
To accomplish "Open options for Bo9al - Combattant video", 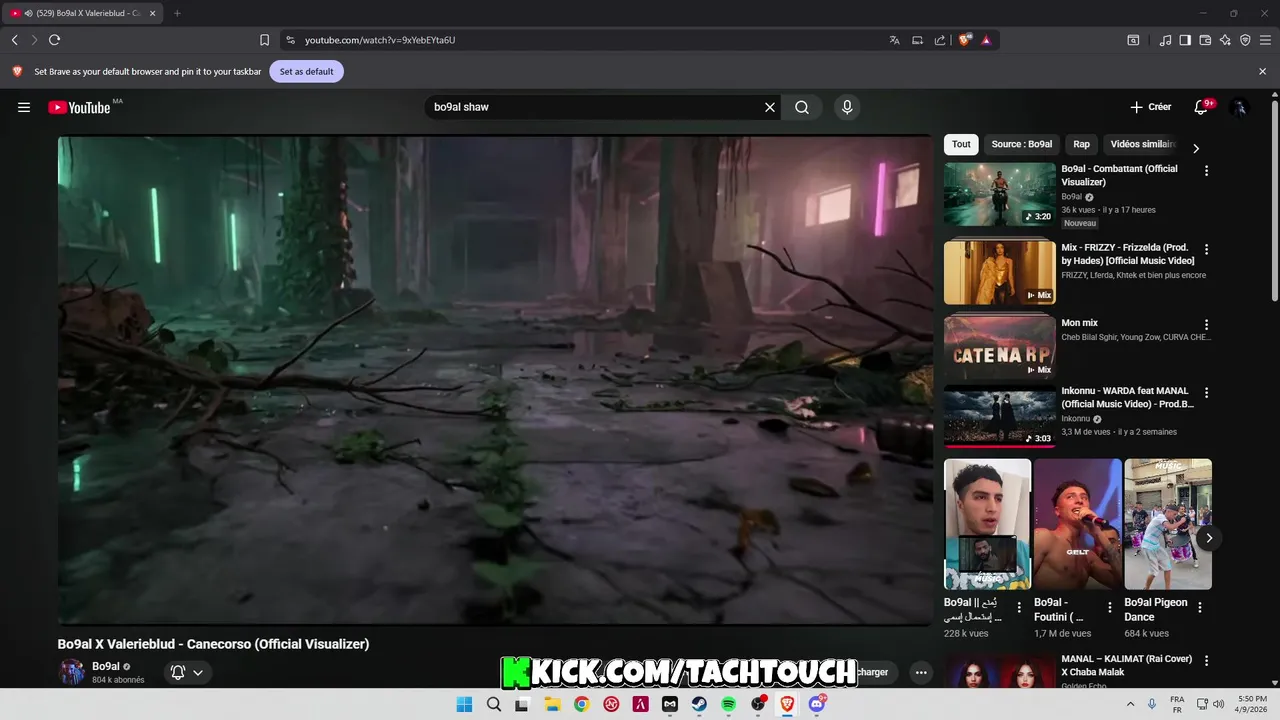I will click(1206, 171).
